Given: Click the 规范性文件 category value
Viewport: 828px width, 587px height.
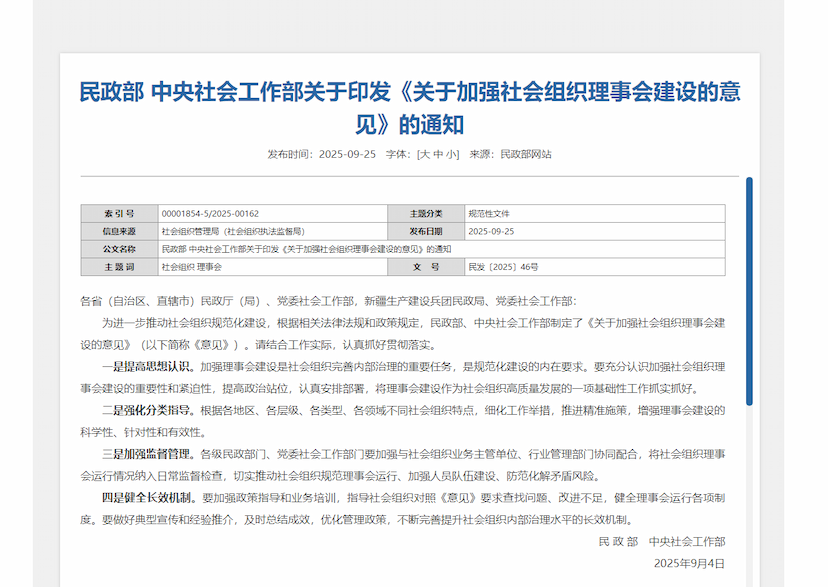Looking at the screenshot, I should (489, 213).
